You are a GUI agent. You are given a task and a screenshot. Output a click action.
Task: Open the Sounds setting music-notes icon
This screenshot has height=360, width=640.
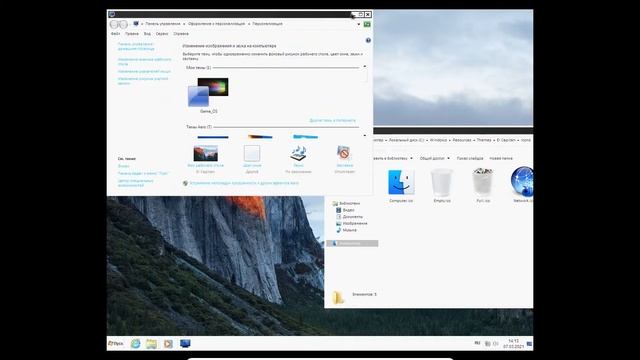[x=298, y=153]
